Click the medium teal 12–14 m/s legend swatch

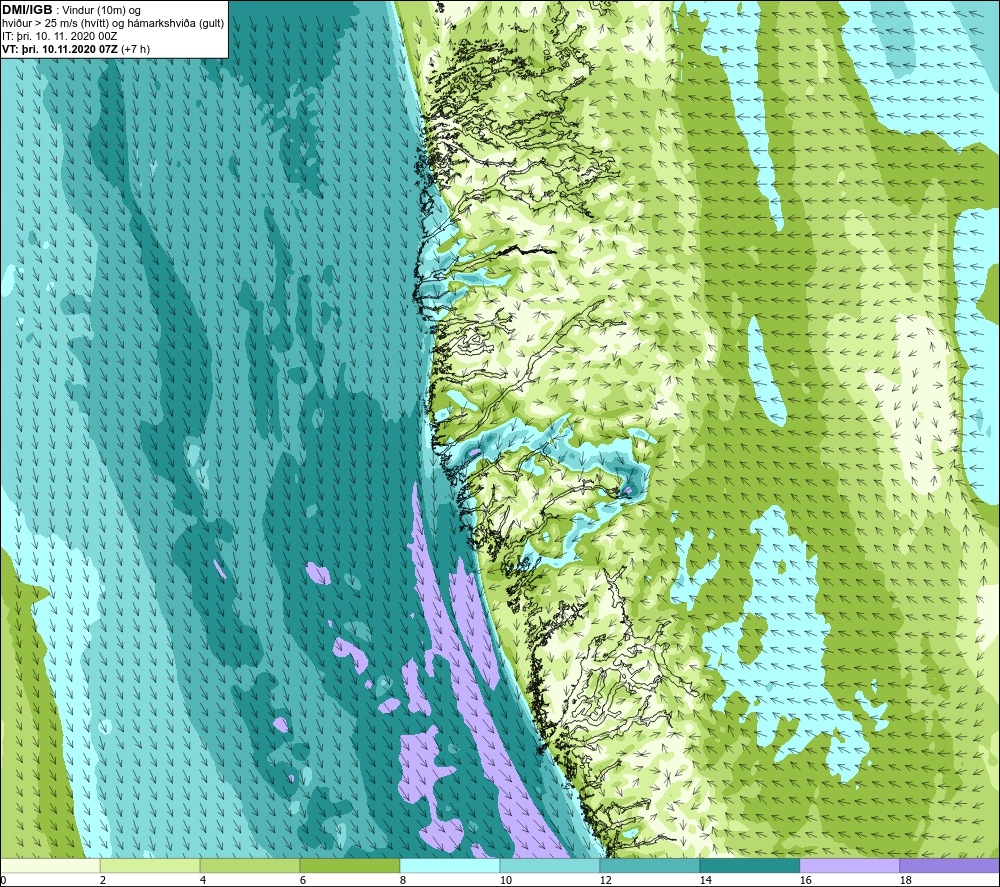pos(649,866)
